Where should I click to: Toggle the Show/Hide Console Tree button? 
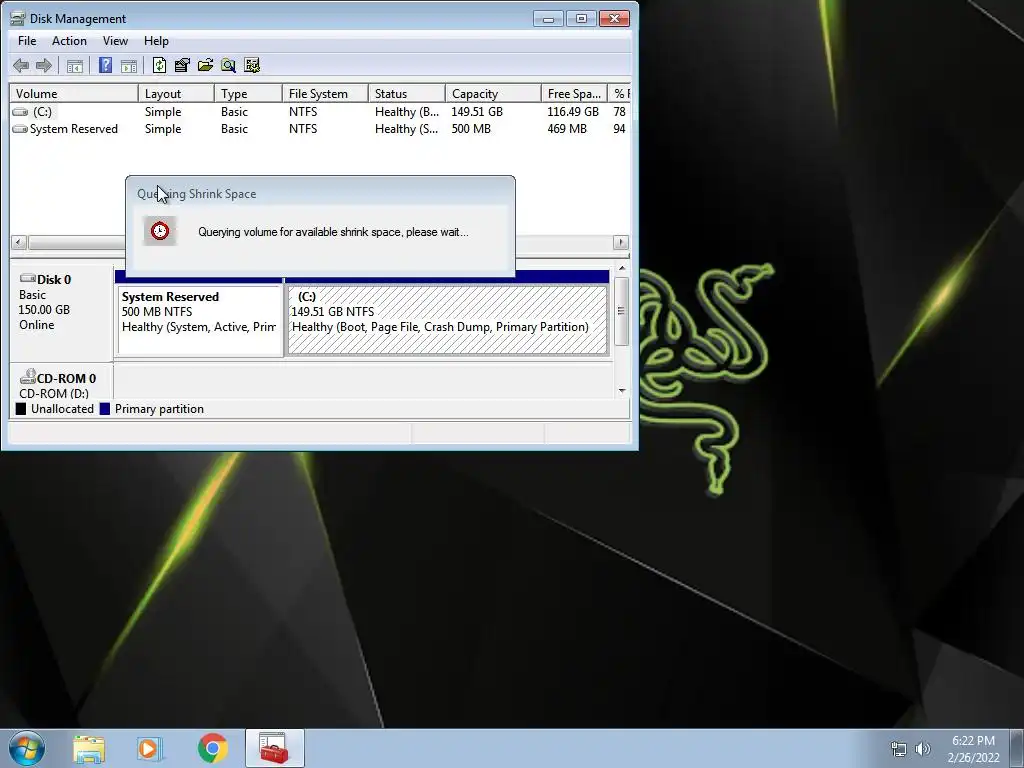(75, 65)
